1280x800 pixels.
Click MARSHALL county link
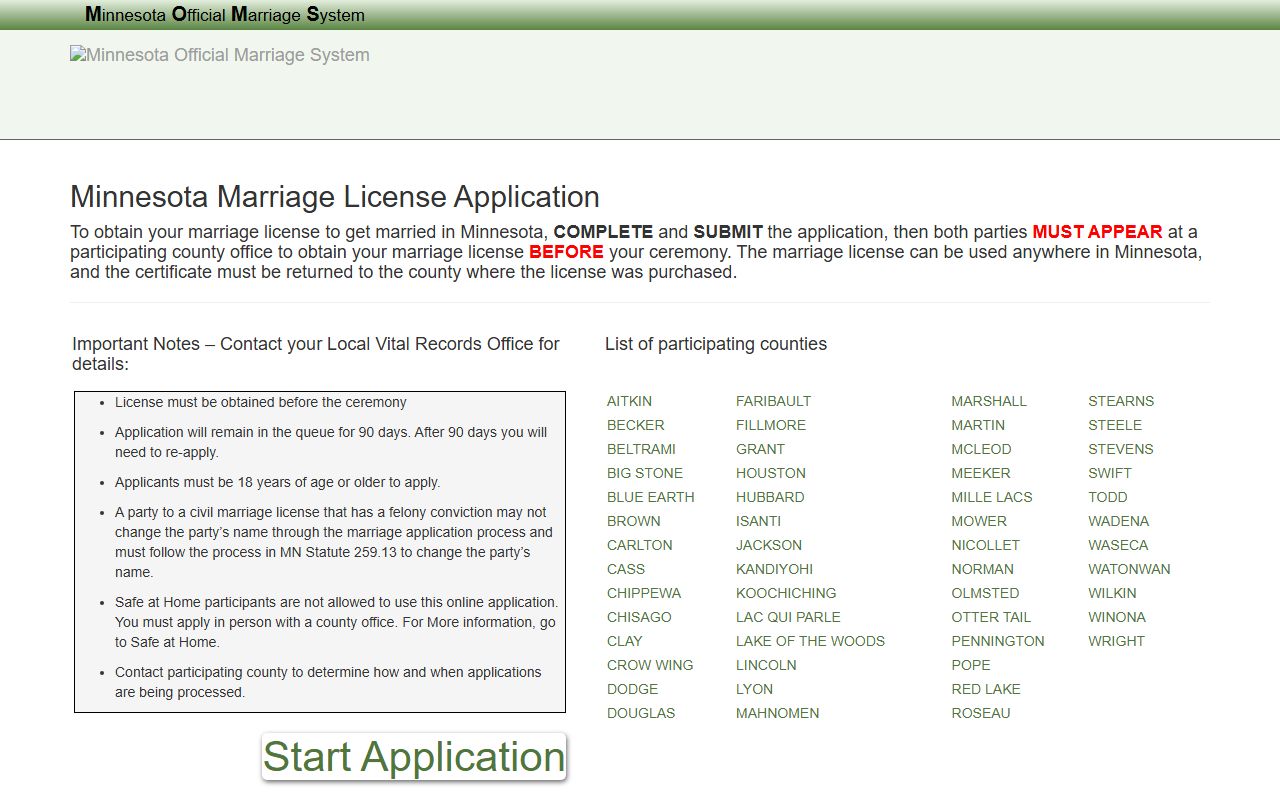989,401
